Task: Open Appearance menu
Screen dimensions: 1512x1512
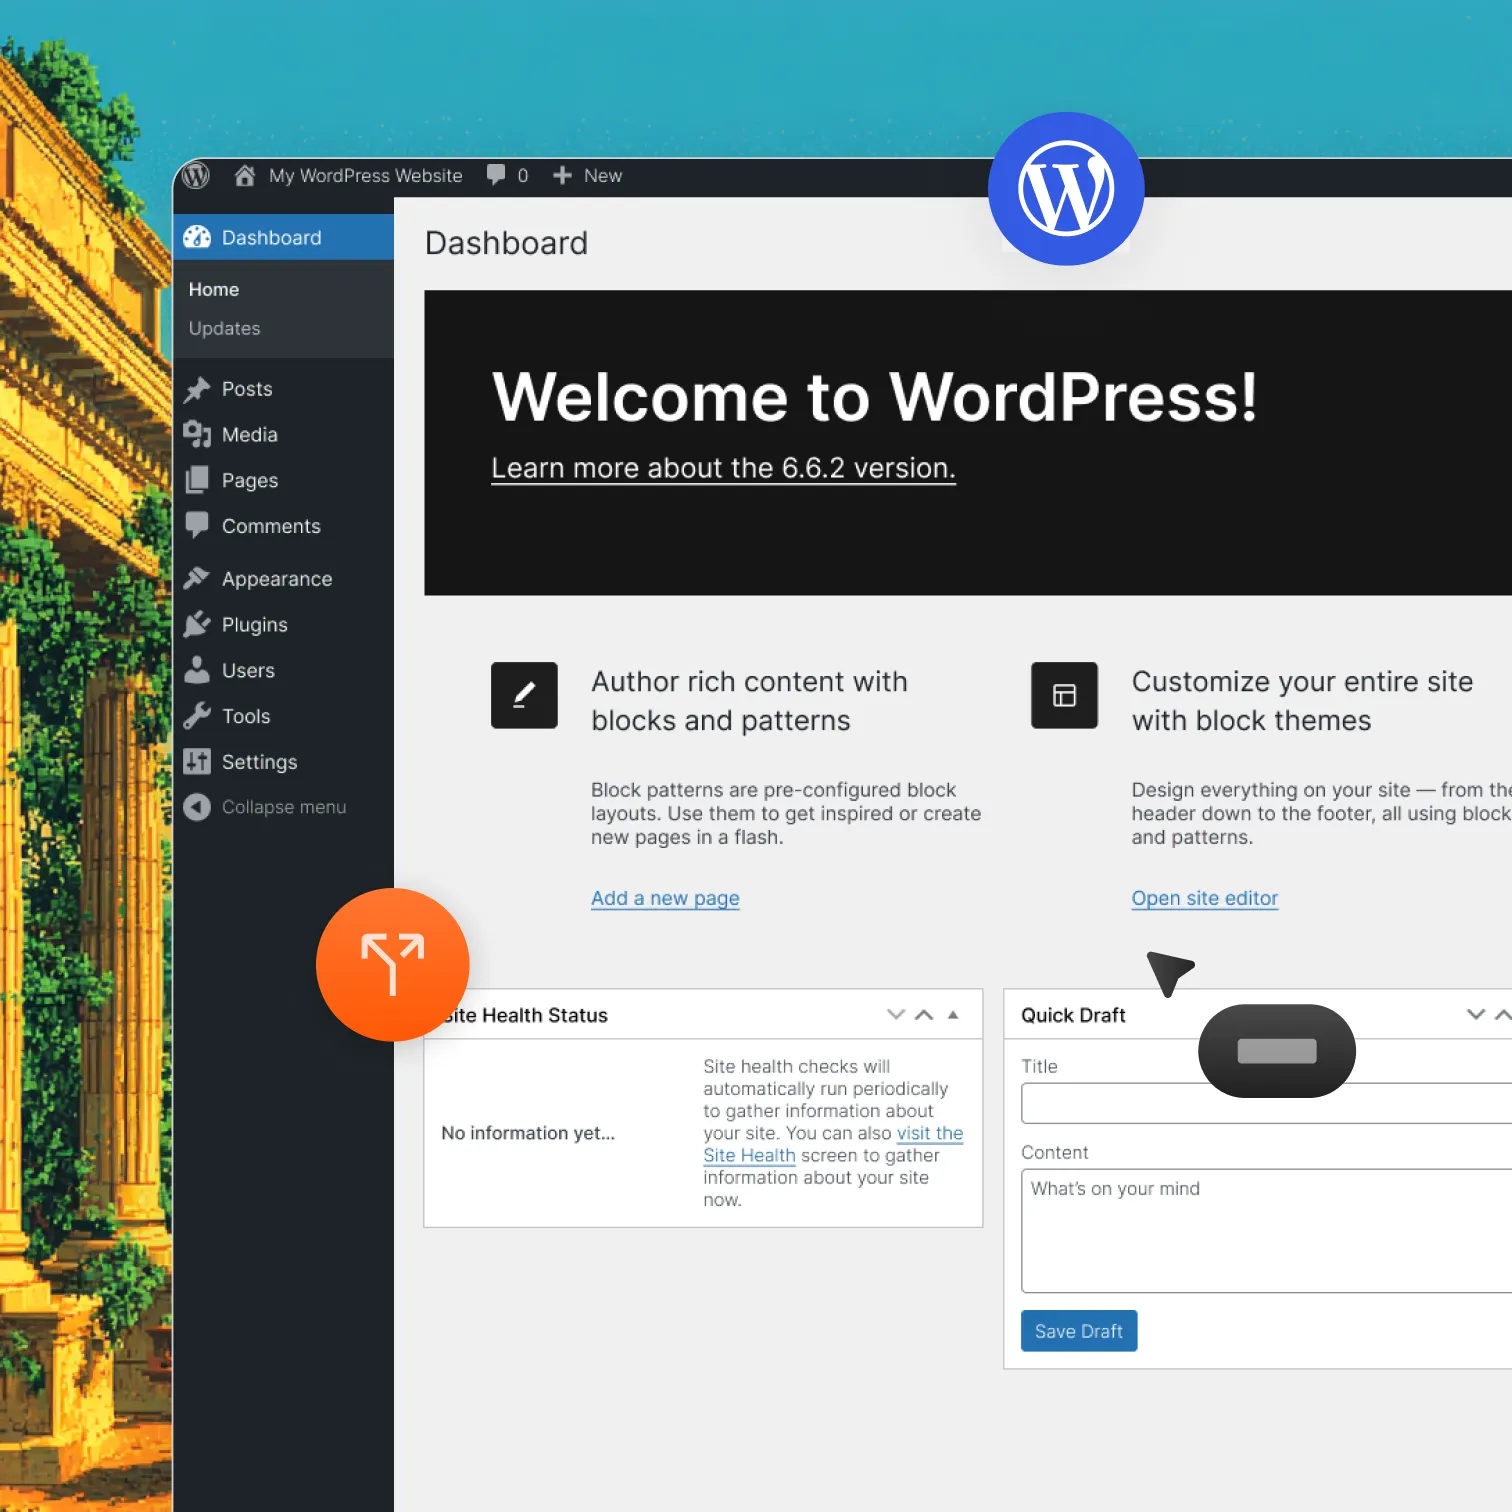Action: click(x=277, y=579)
